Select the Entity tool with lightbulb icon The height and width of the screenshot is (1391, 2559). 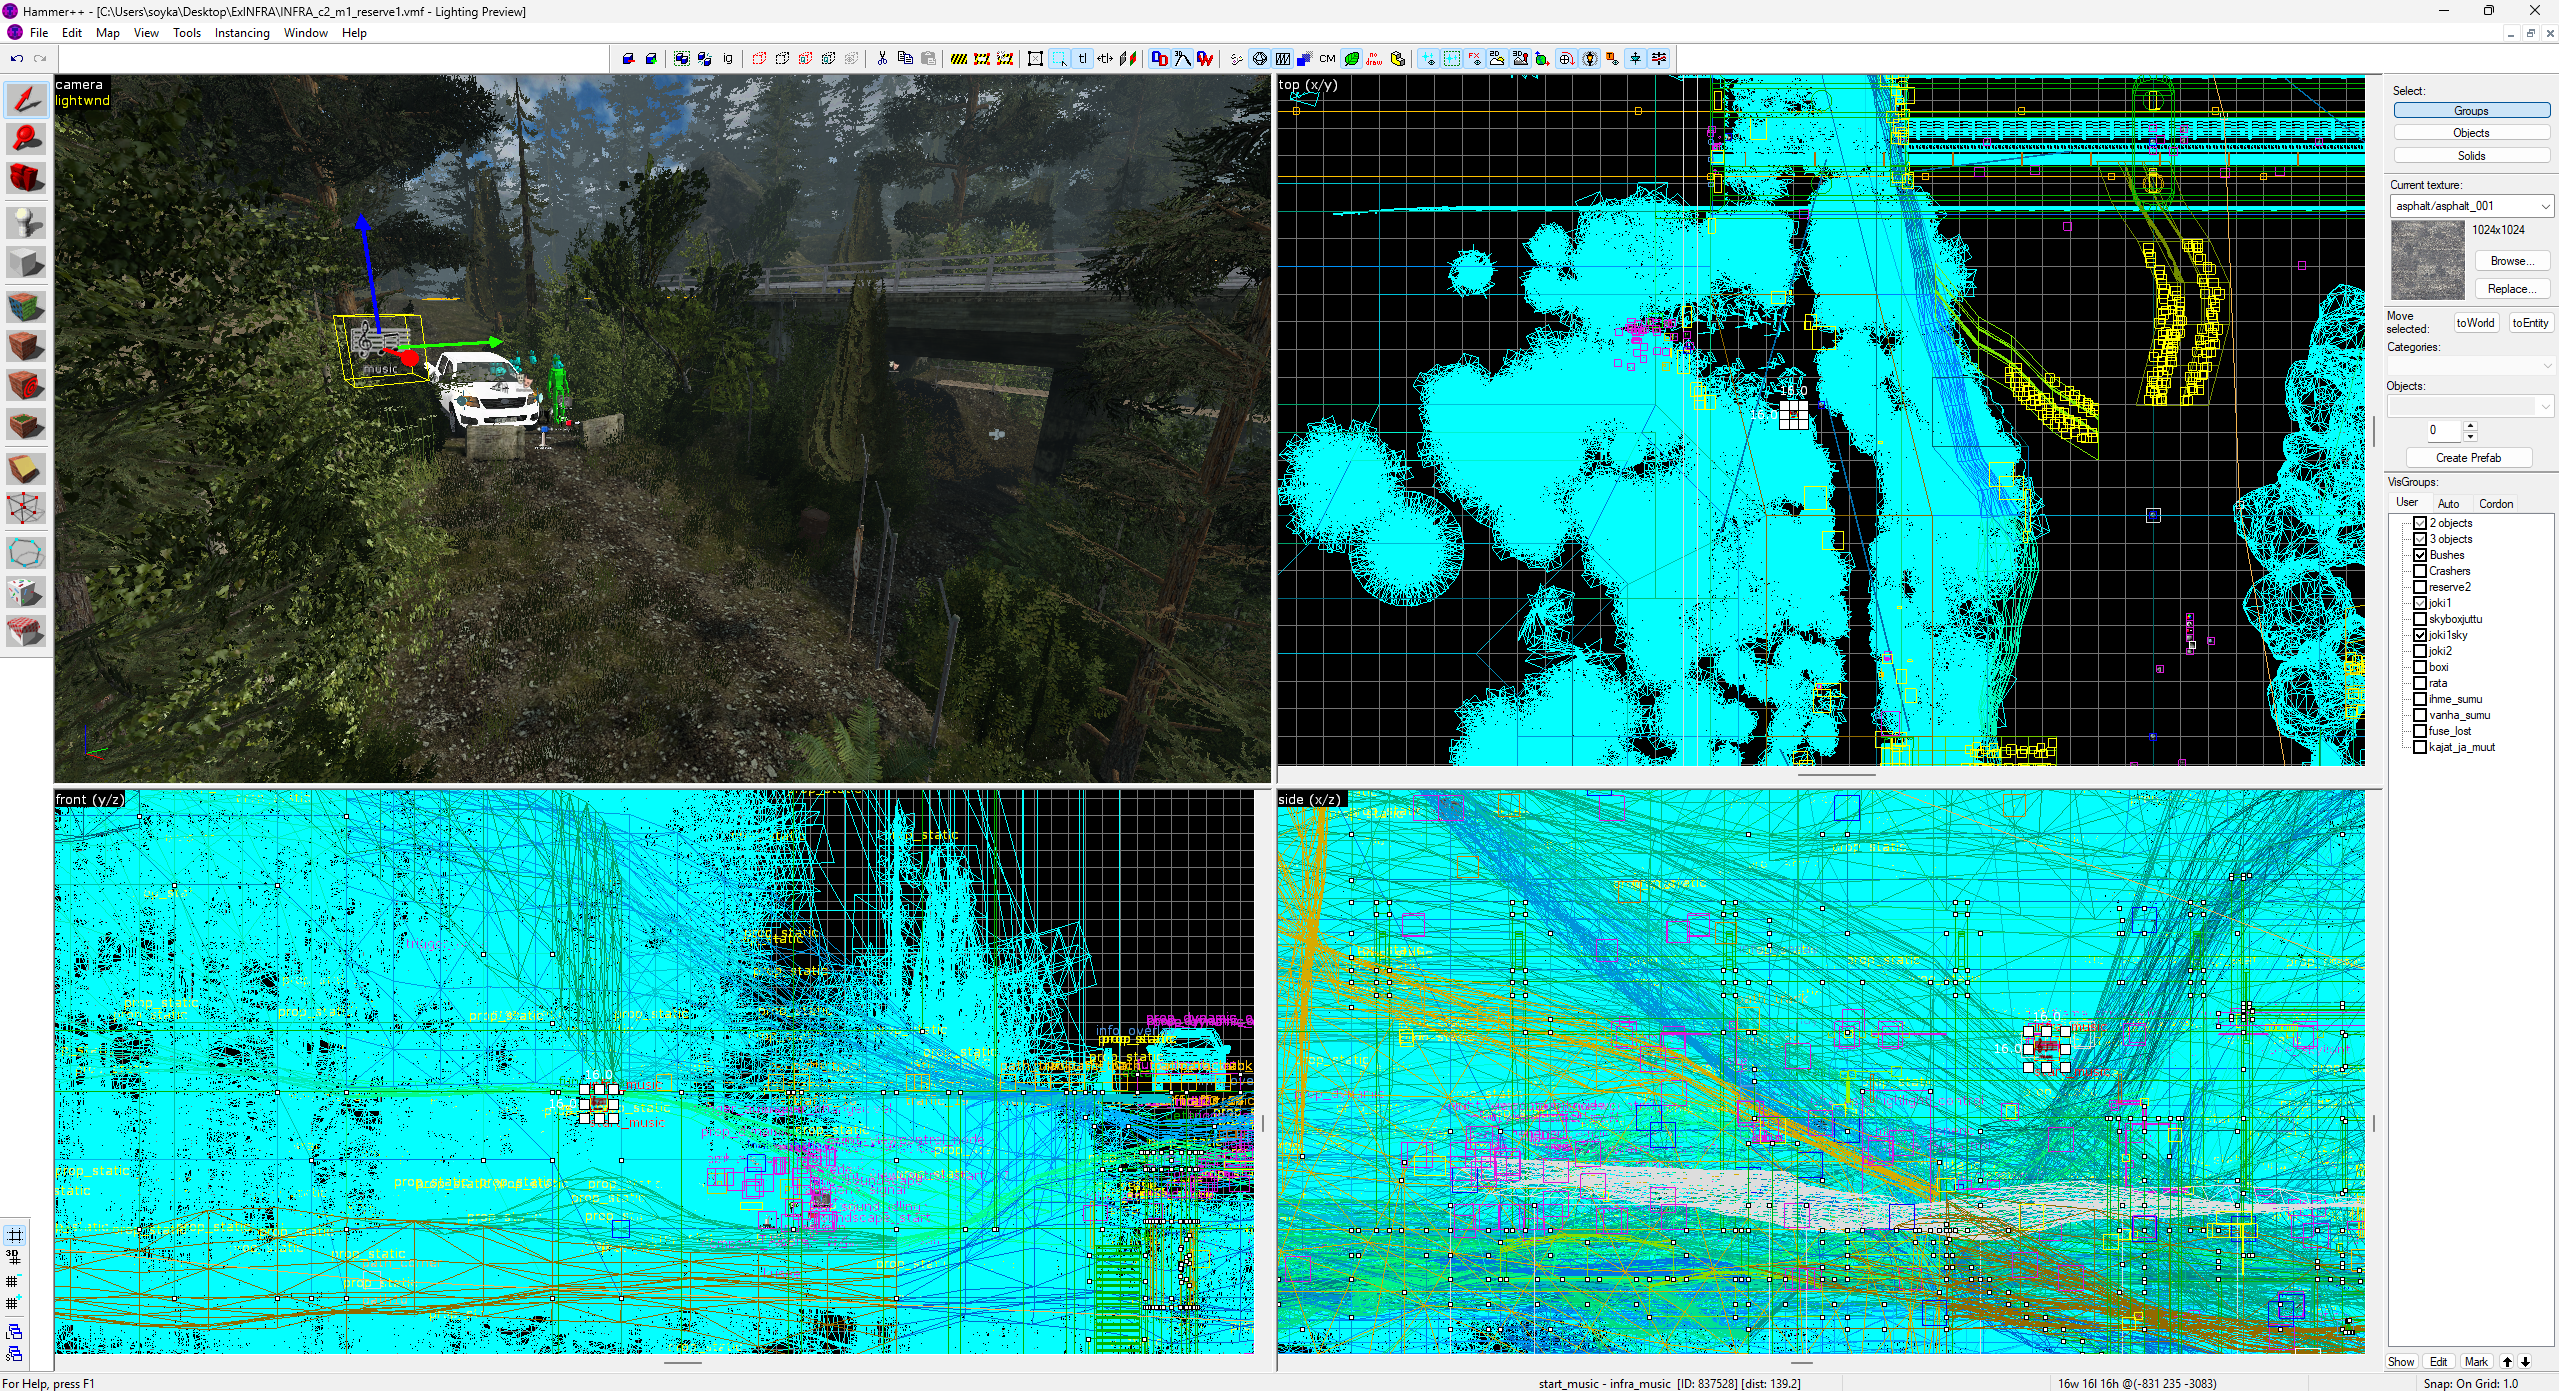(x=26, y=221)
